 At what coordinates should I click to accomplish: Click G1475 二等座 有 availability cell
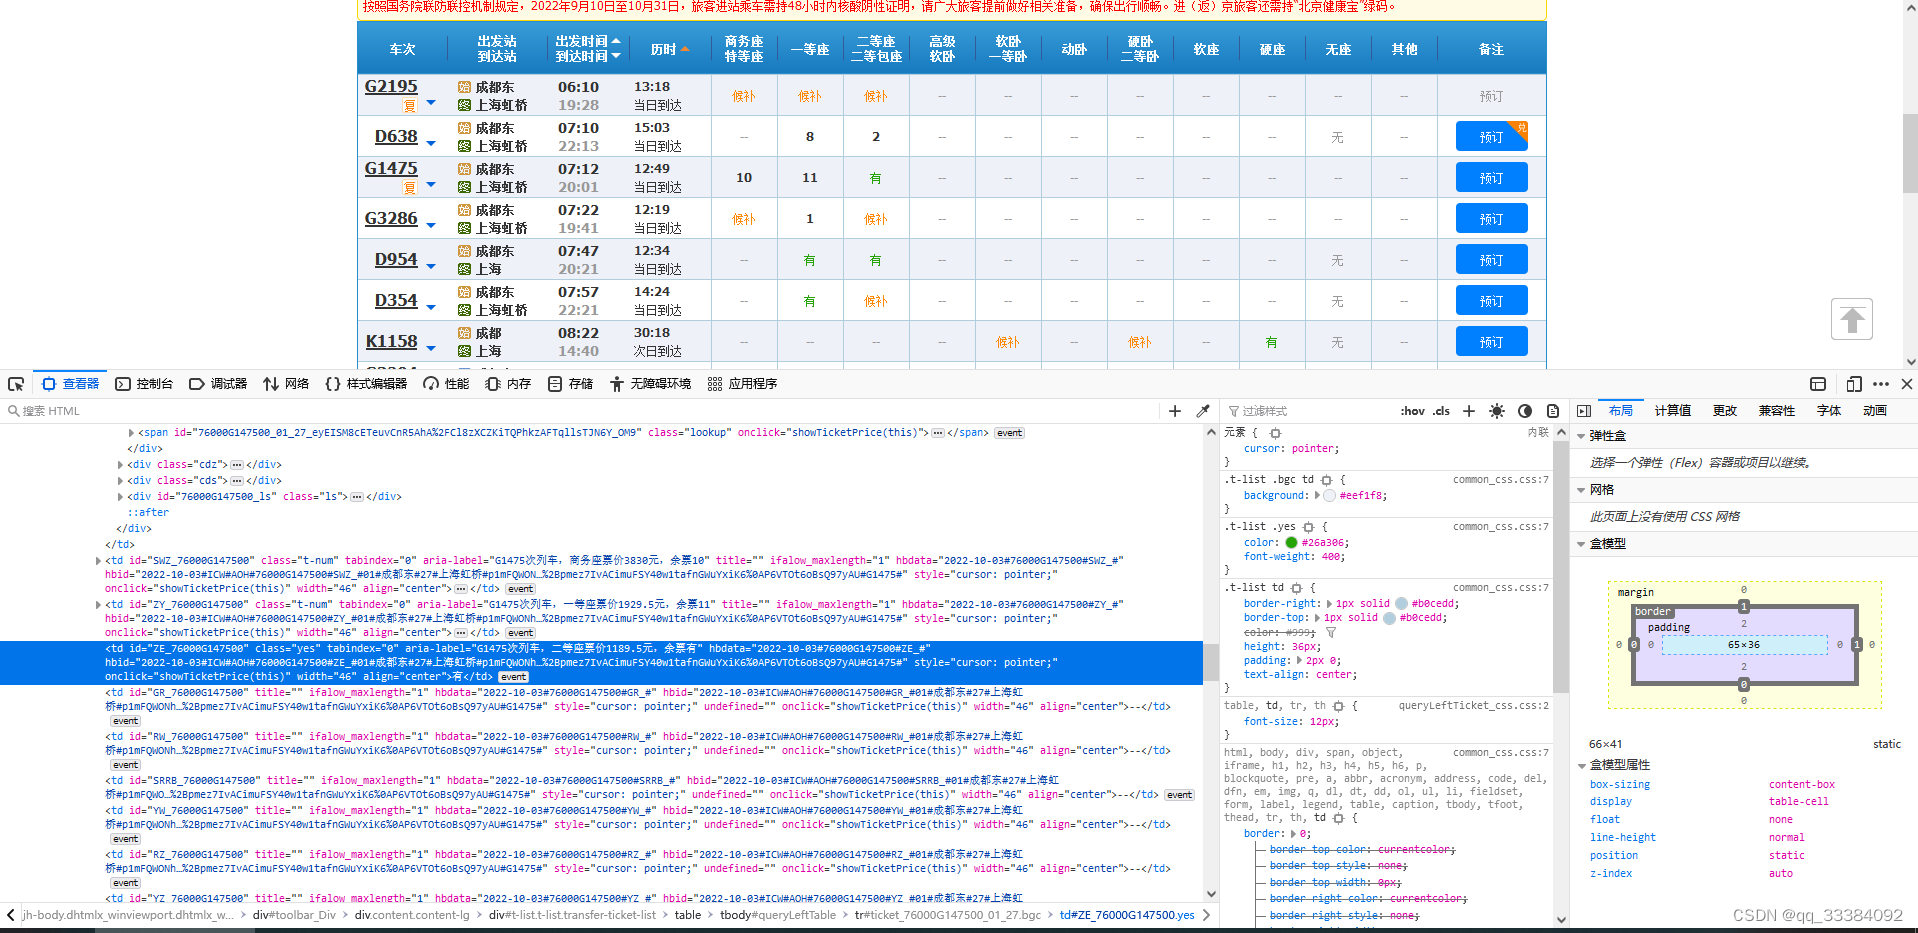pyautogui.click(x=875, y=178)
